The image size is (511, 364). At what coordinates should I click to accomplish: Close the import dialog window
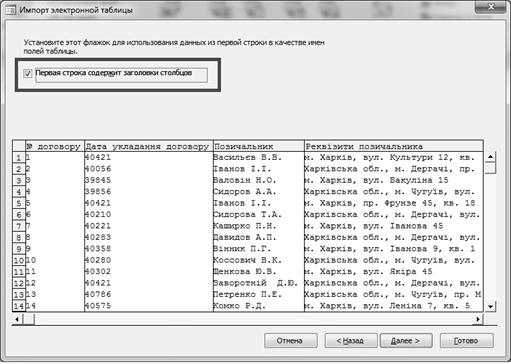(x=491, y=7)
